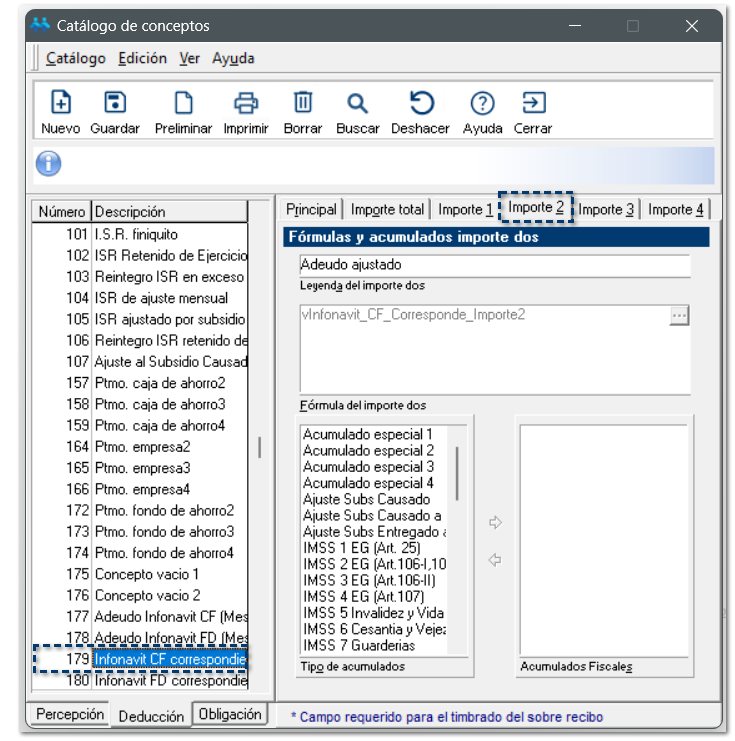Open the Ayuda help icon
The height and width of the screenshot is (741, 735).
click(x=482, y=104)
